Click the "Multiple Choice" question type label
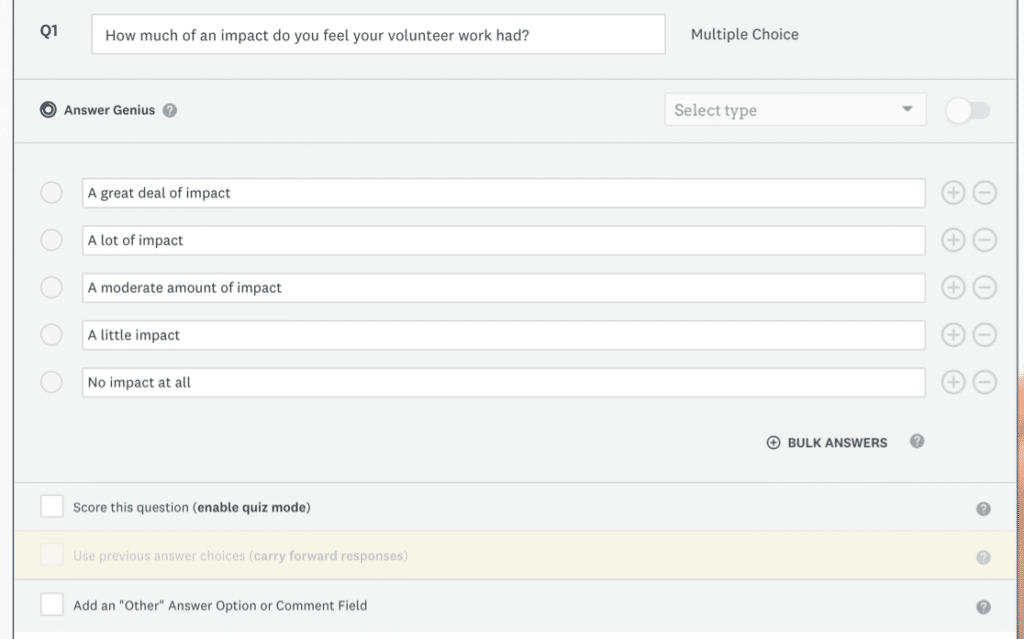1024x639 pixels. pyautogui.click(x=745, y=34)
